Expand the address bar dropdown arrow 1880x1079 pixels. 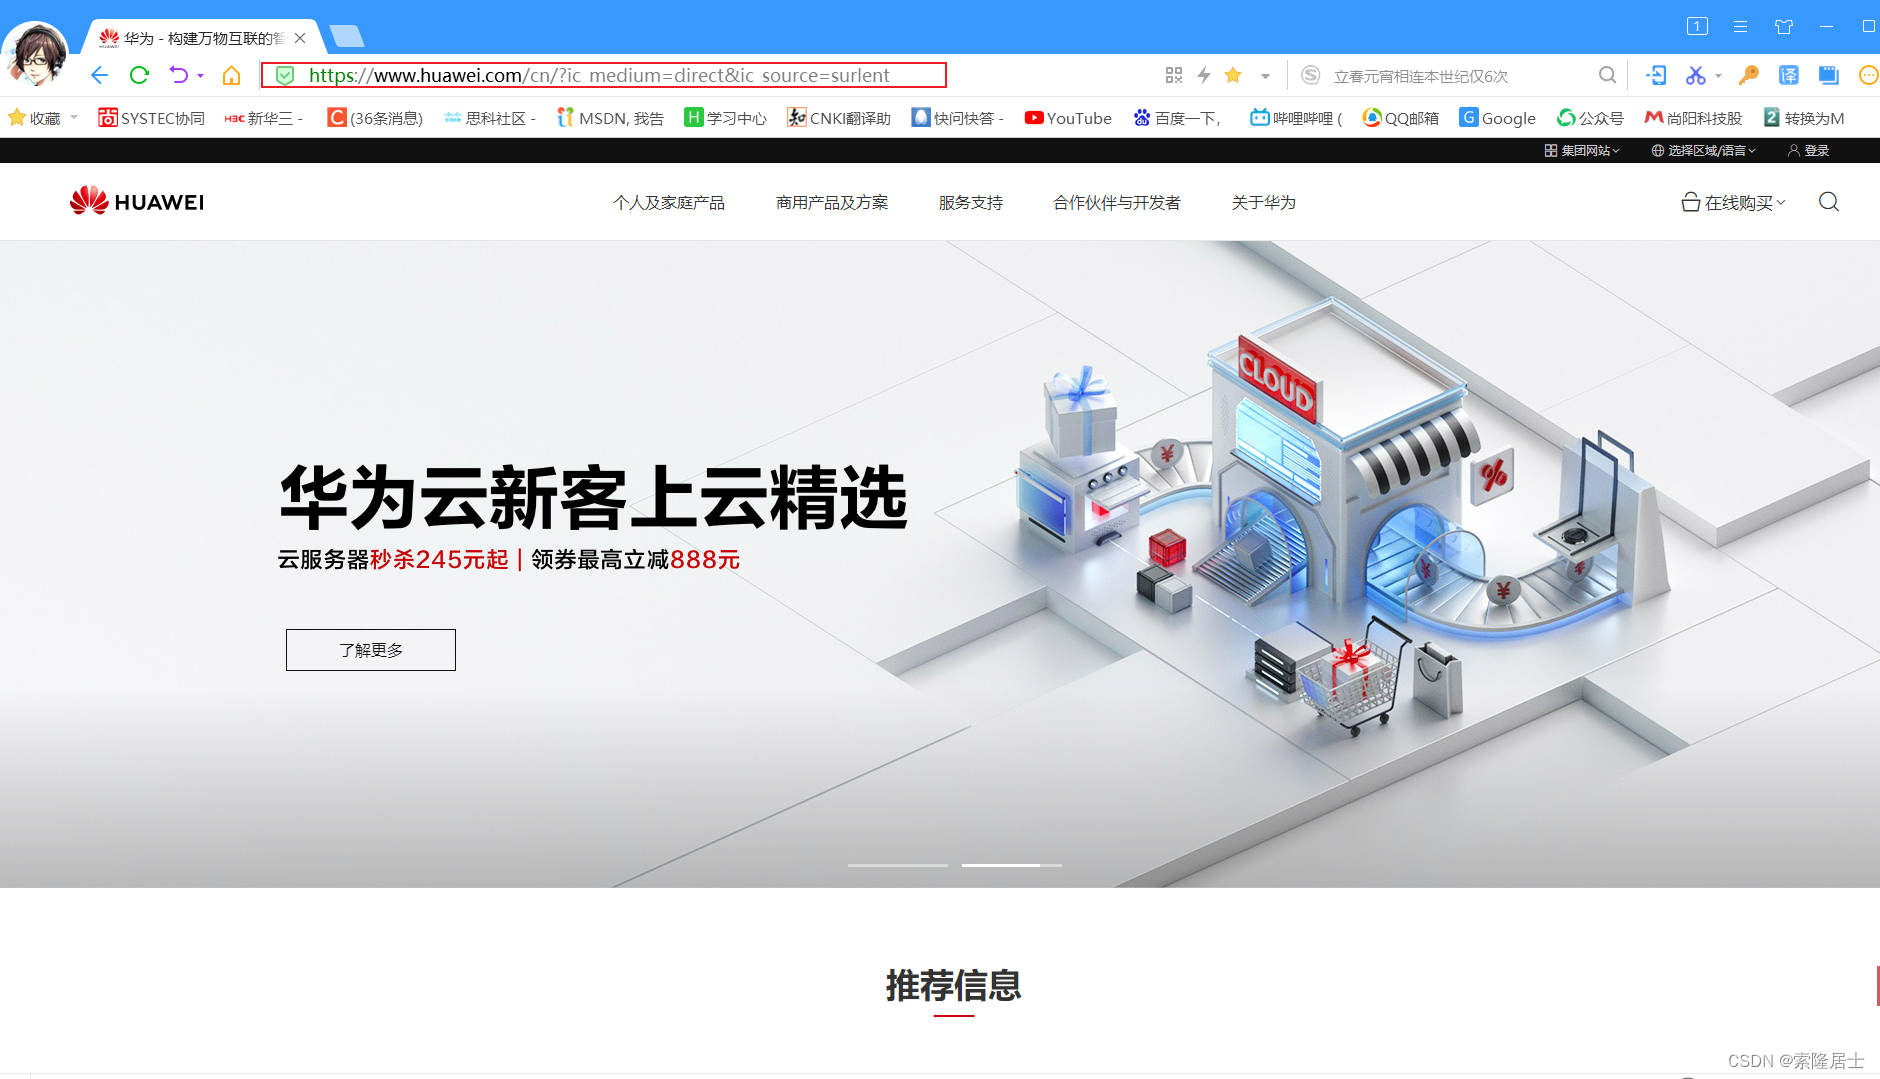click(x=1265, y=76)
